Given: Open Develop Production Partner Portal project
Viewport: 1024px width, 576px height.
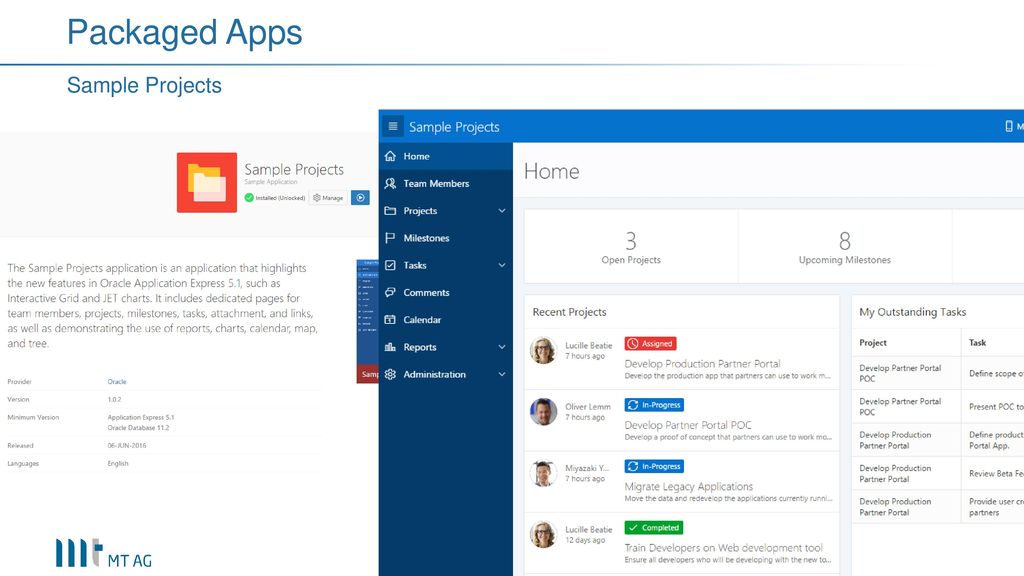Looking at the screenshot, I should tap(702, 364).
